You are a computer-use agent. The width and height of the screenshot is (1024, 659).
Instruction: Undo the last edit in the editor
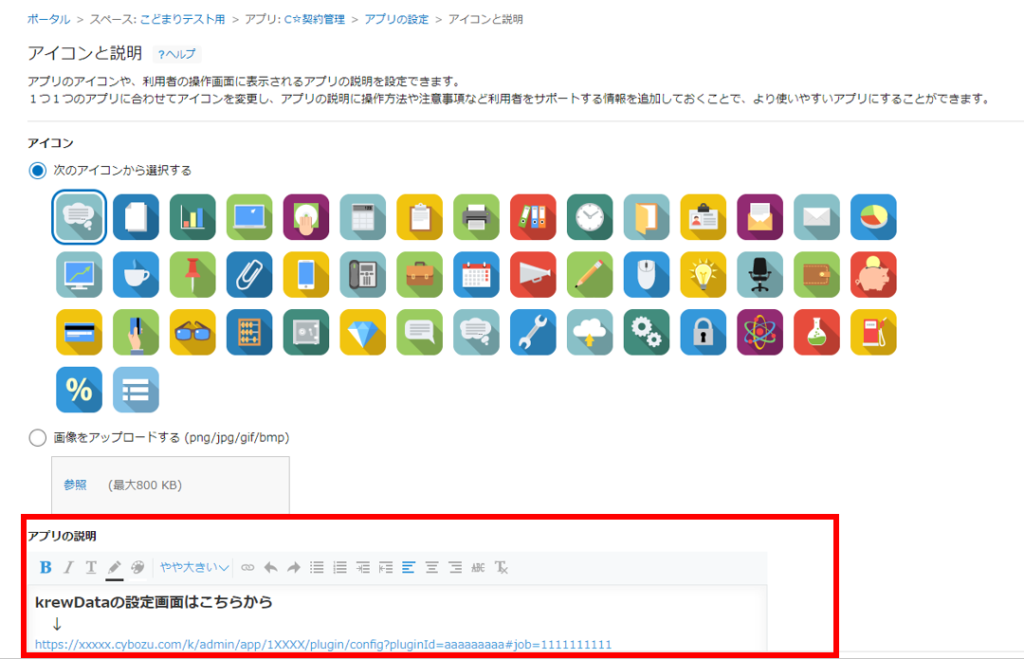pos(270,567)
